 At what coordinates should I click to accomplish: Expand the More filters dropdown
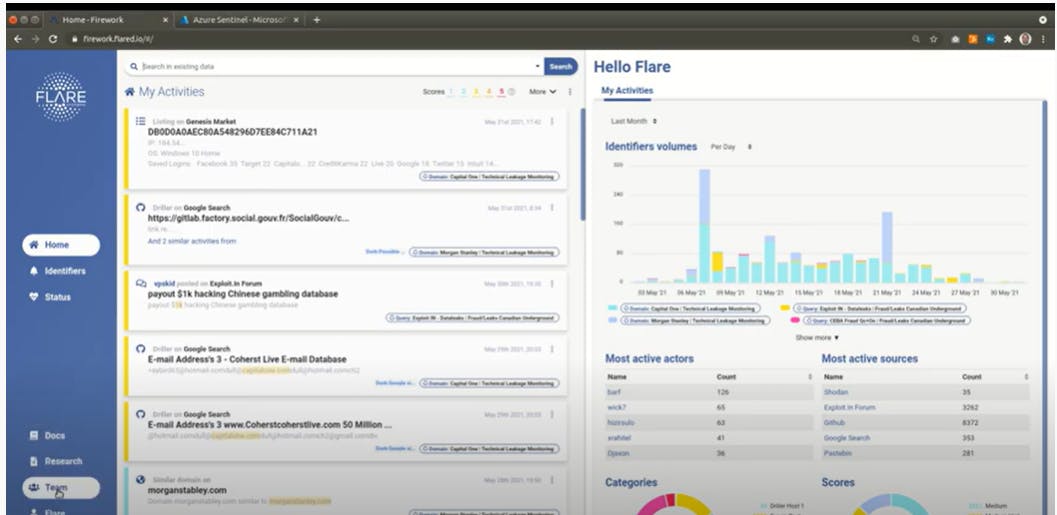point(543,92)
